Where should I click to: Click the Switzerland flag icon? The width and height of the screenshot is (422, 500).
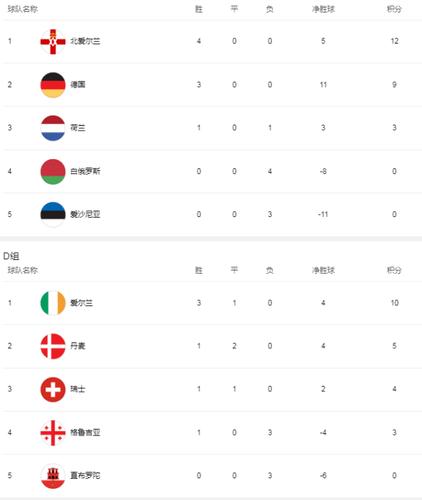click(x=53, y=389)
